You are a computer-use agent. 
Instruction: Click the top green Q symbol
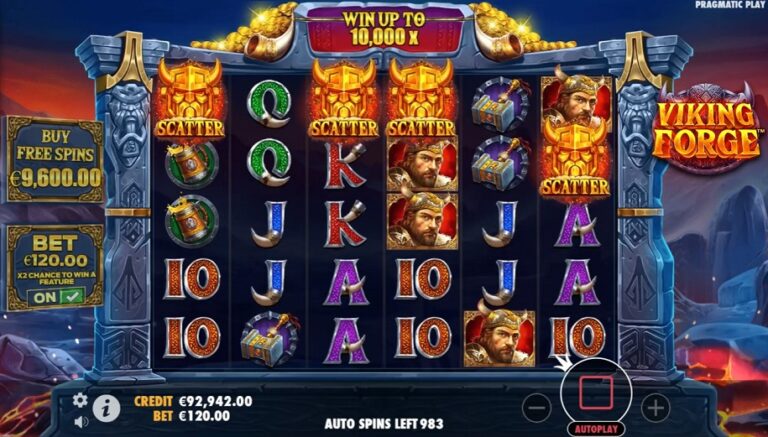(268, 104)
